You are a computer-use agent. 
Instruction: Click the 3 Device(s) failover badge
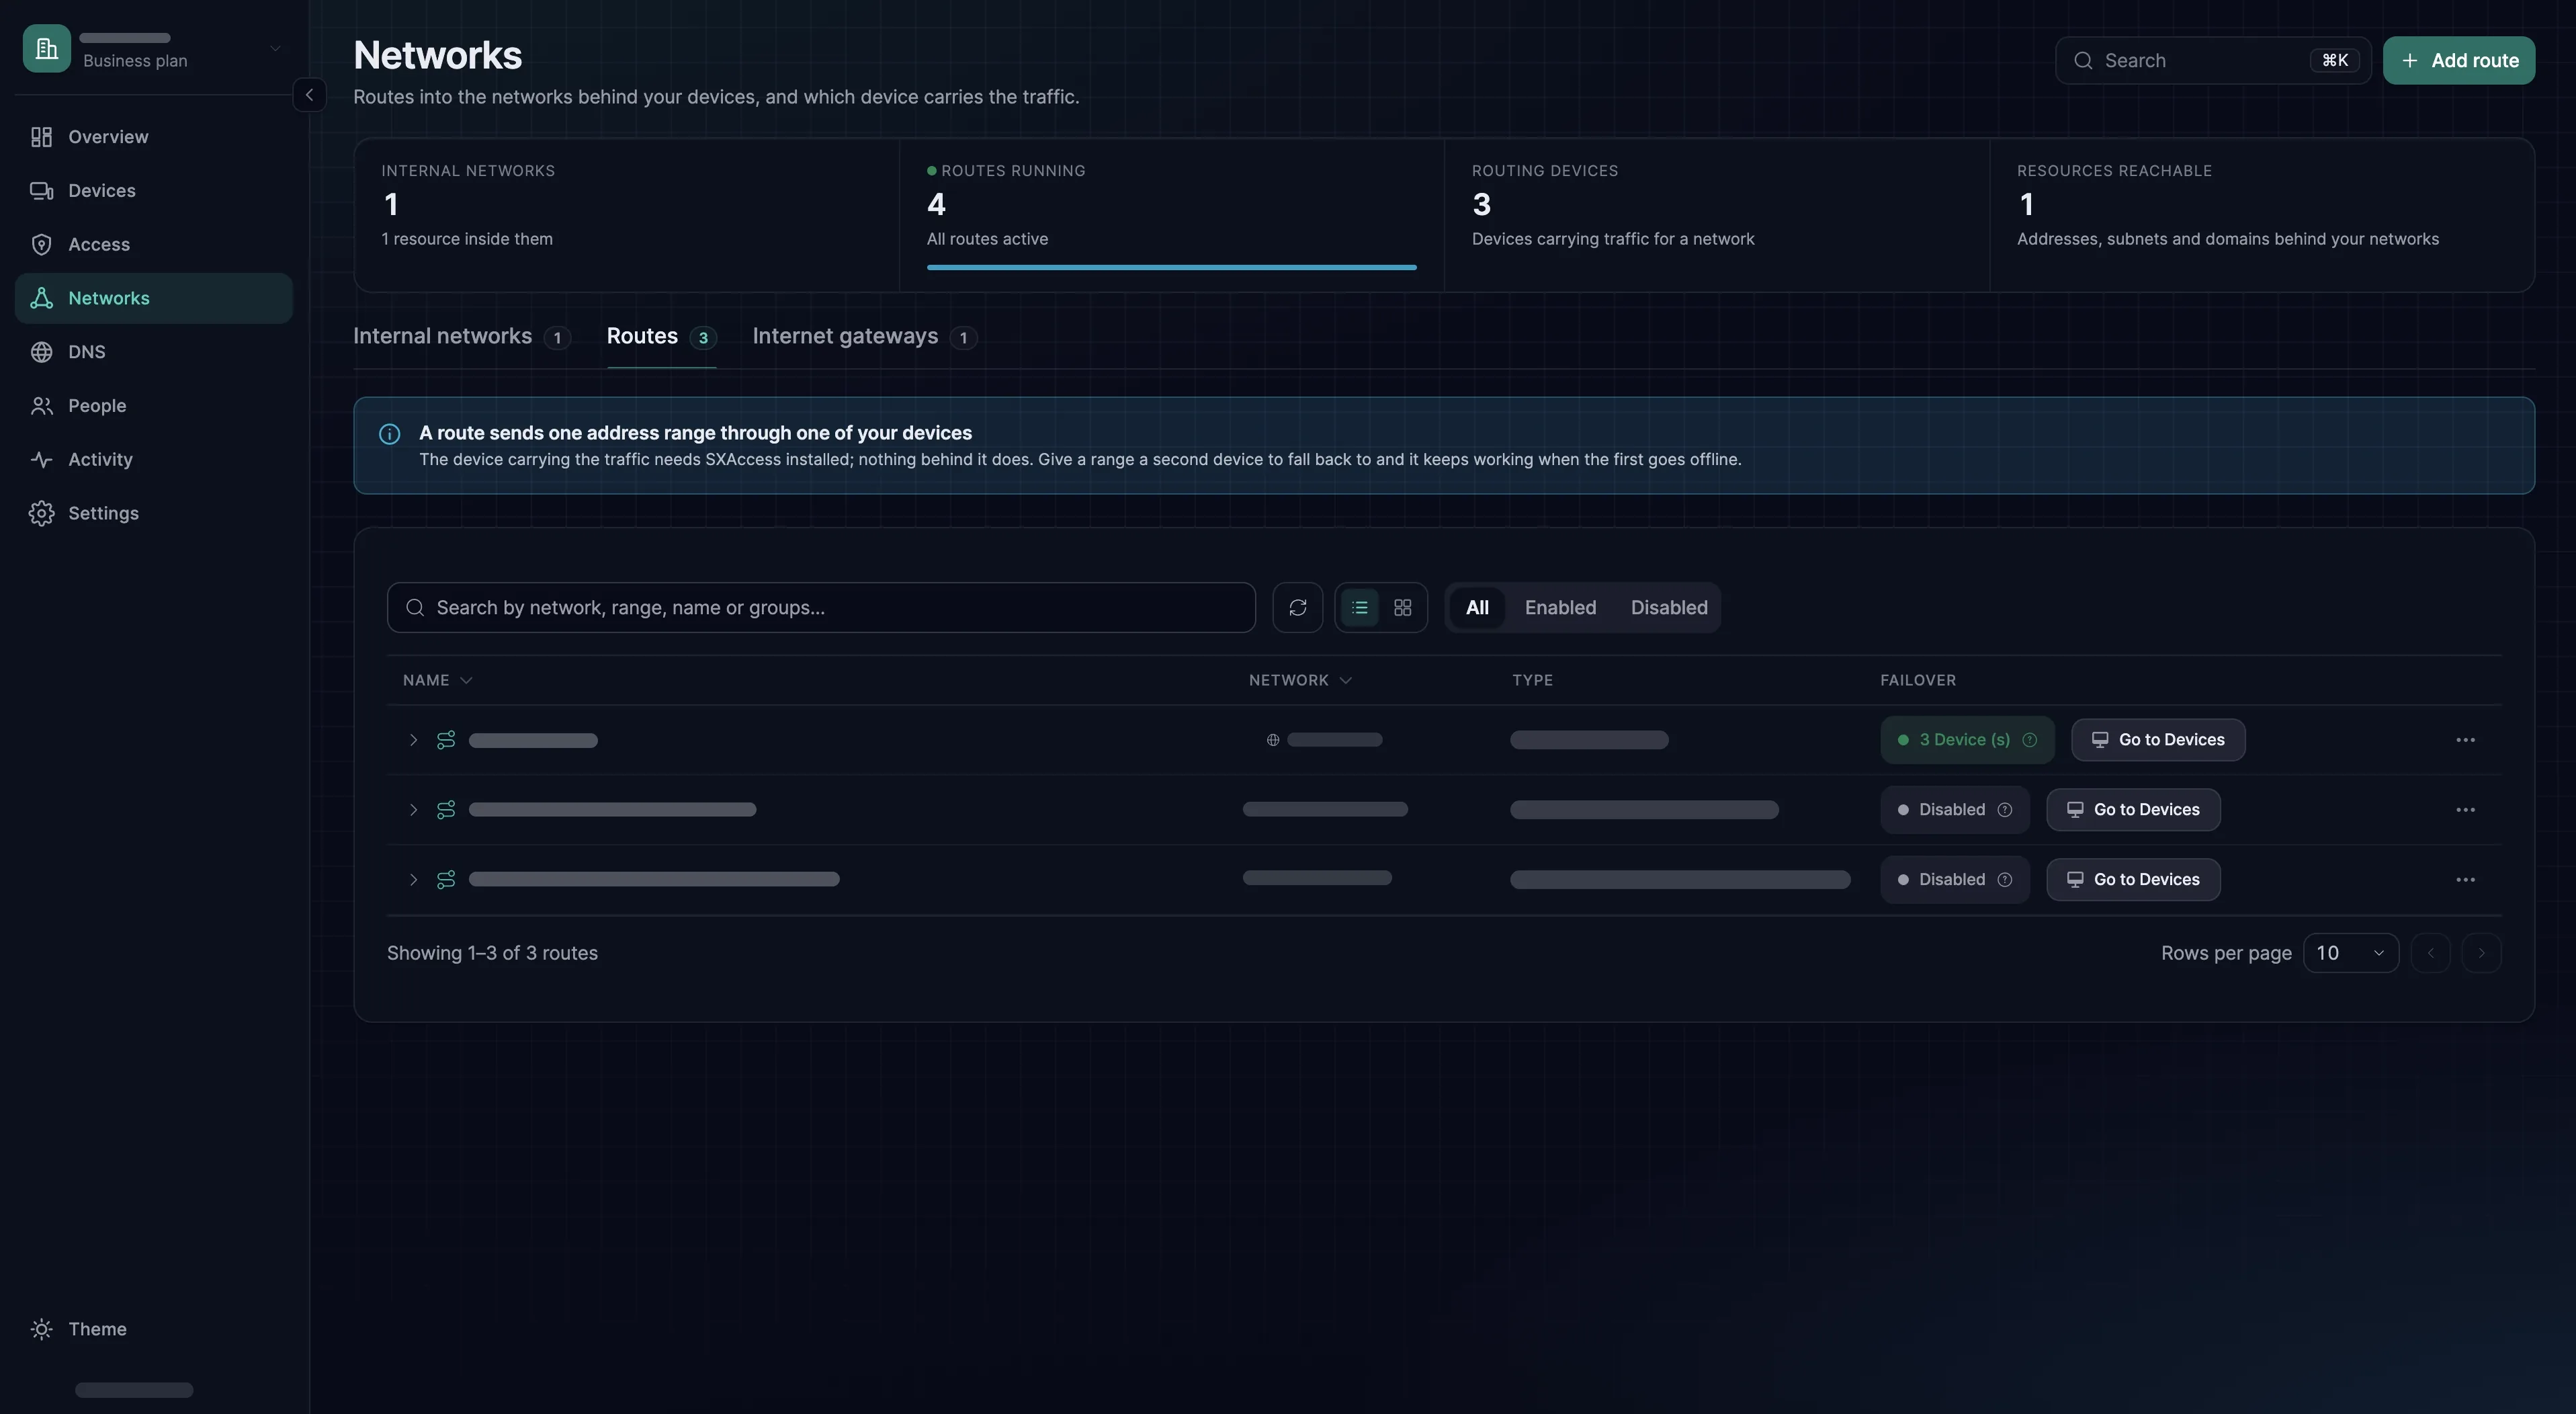1966,741
